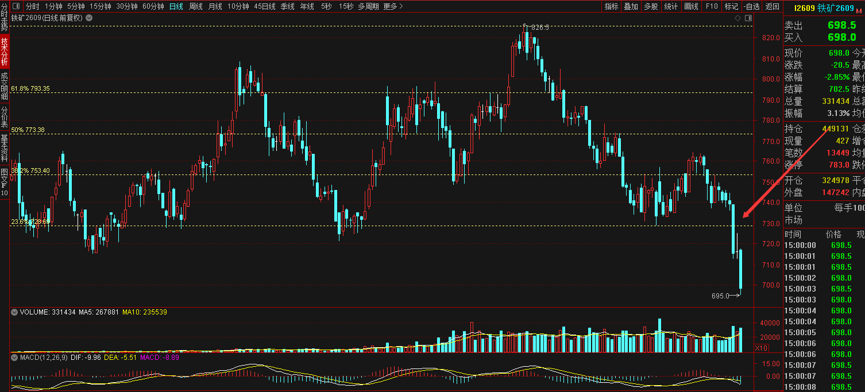Click the 结算 value 702.5

tap(839, 89)
